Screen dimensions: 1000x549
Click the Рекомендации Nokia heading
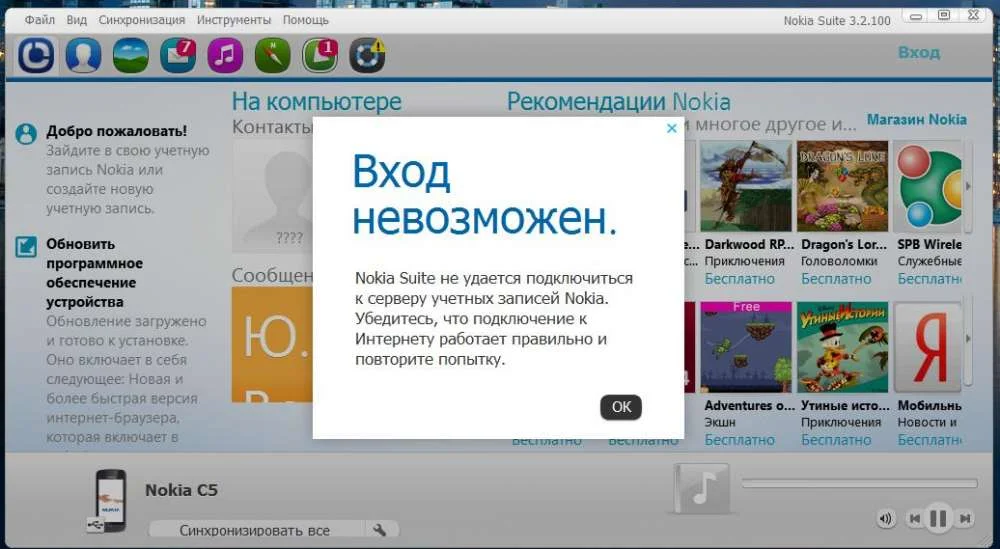point(619,101)
